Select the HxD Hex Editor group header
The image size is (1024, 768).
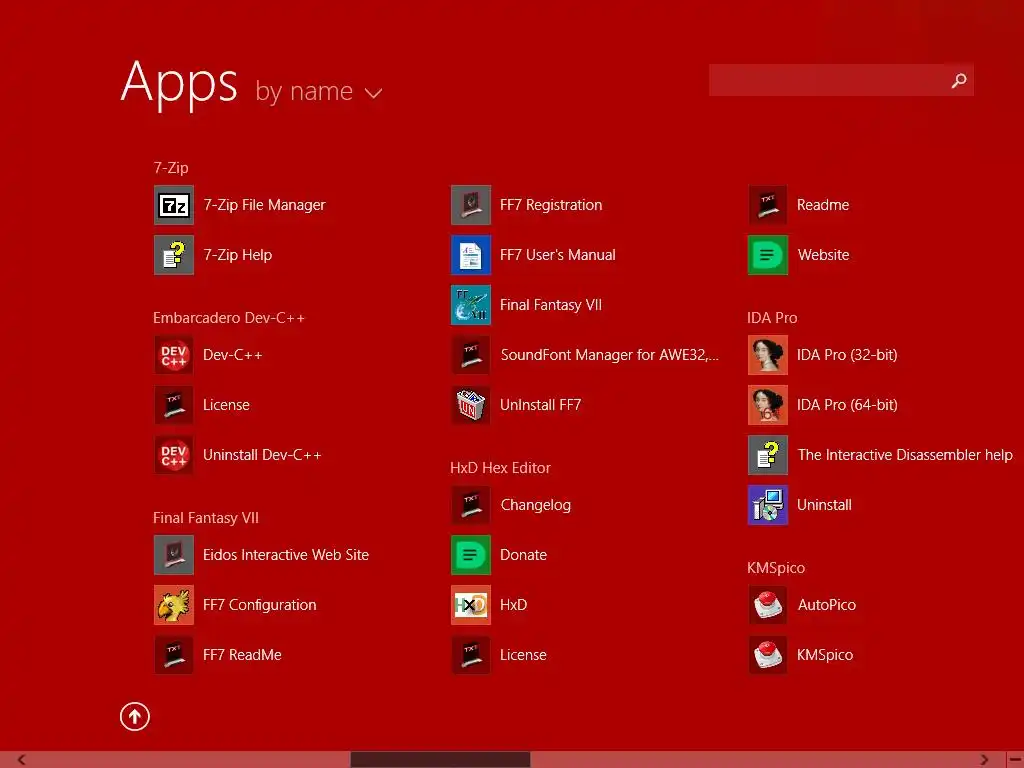click(x=500, y=468)
